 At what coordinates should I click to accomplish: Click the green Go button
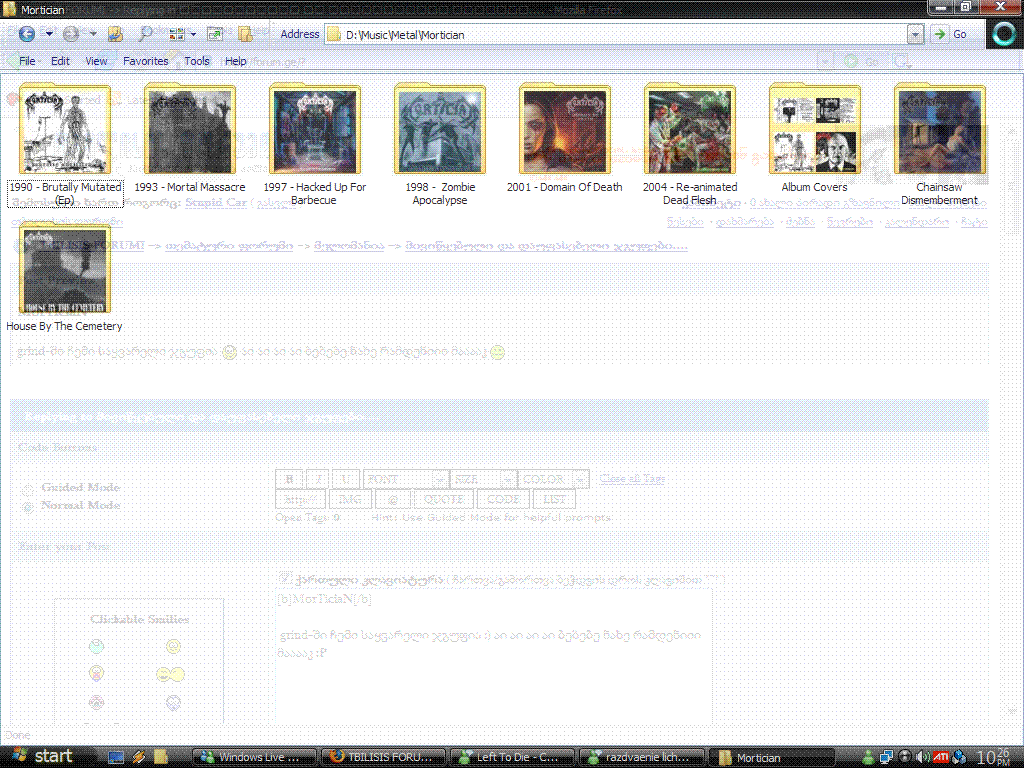click(950, 35)
